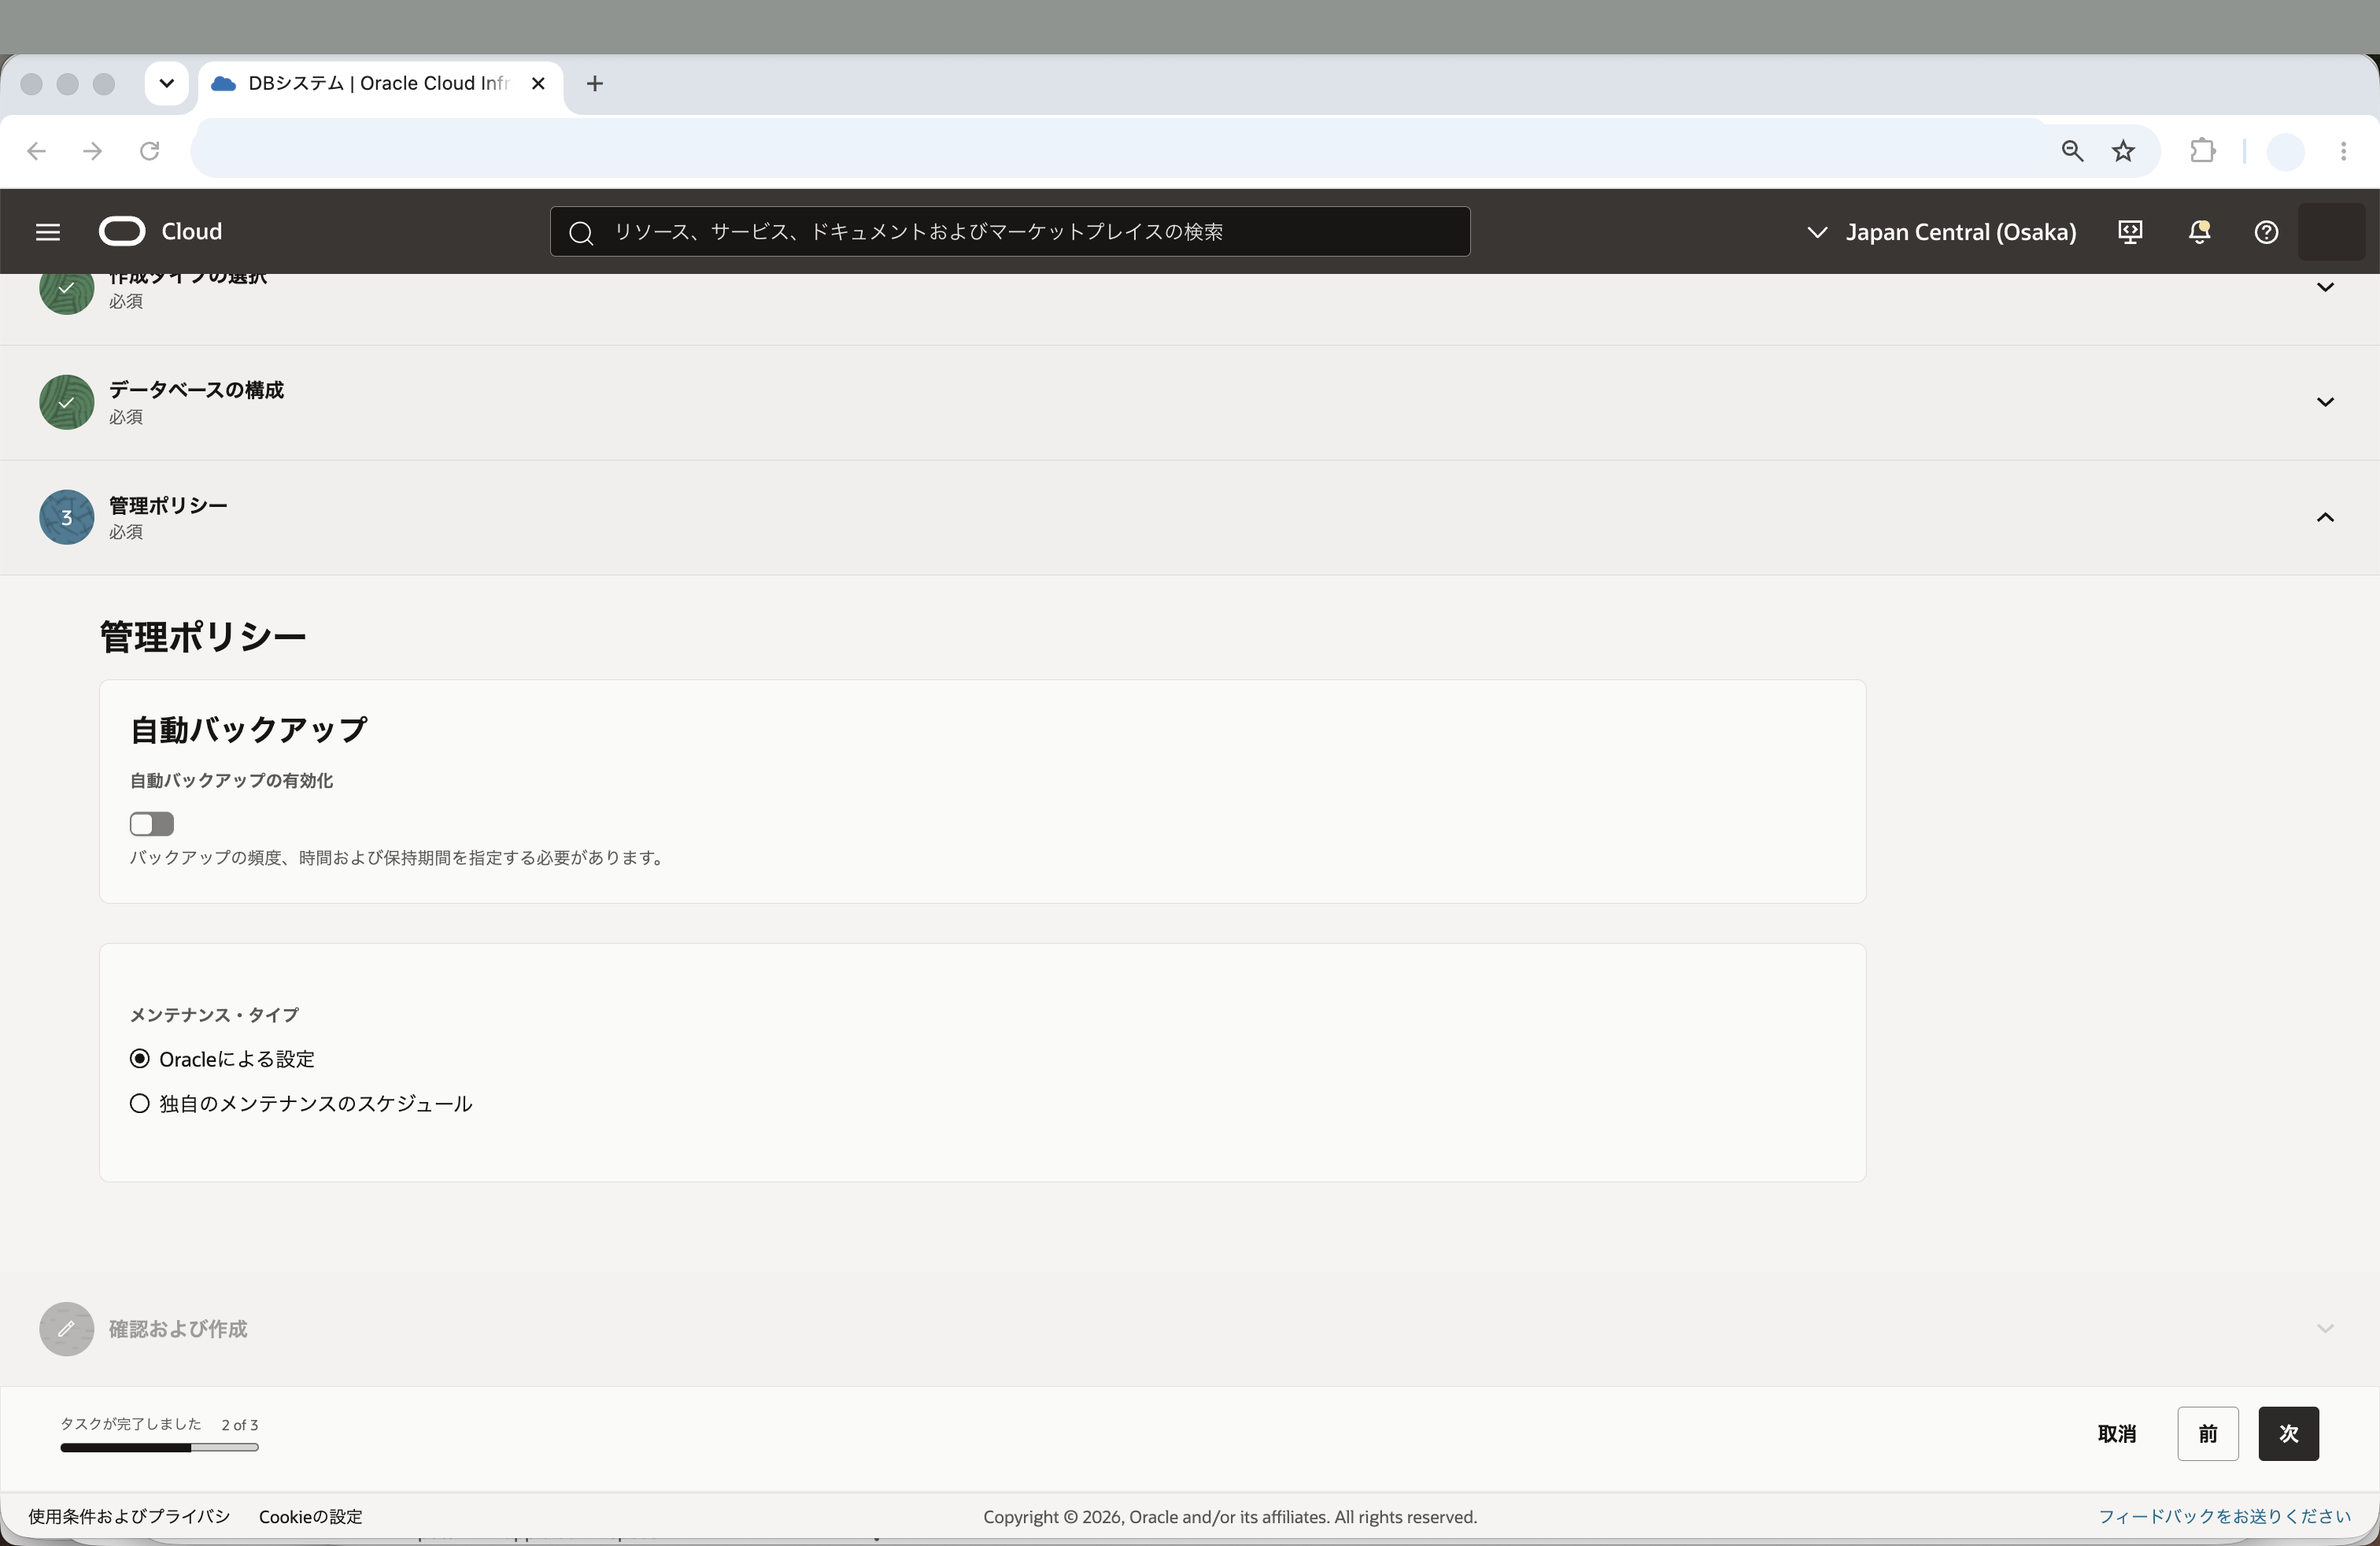2380x1546 pixels.
Task: Click the 自動バックアップ card heading
Action: 249,730
